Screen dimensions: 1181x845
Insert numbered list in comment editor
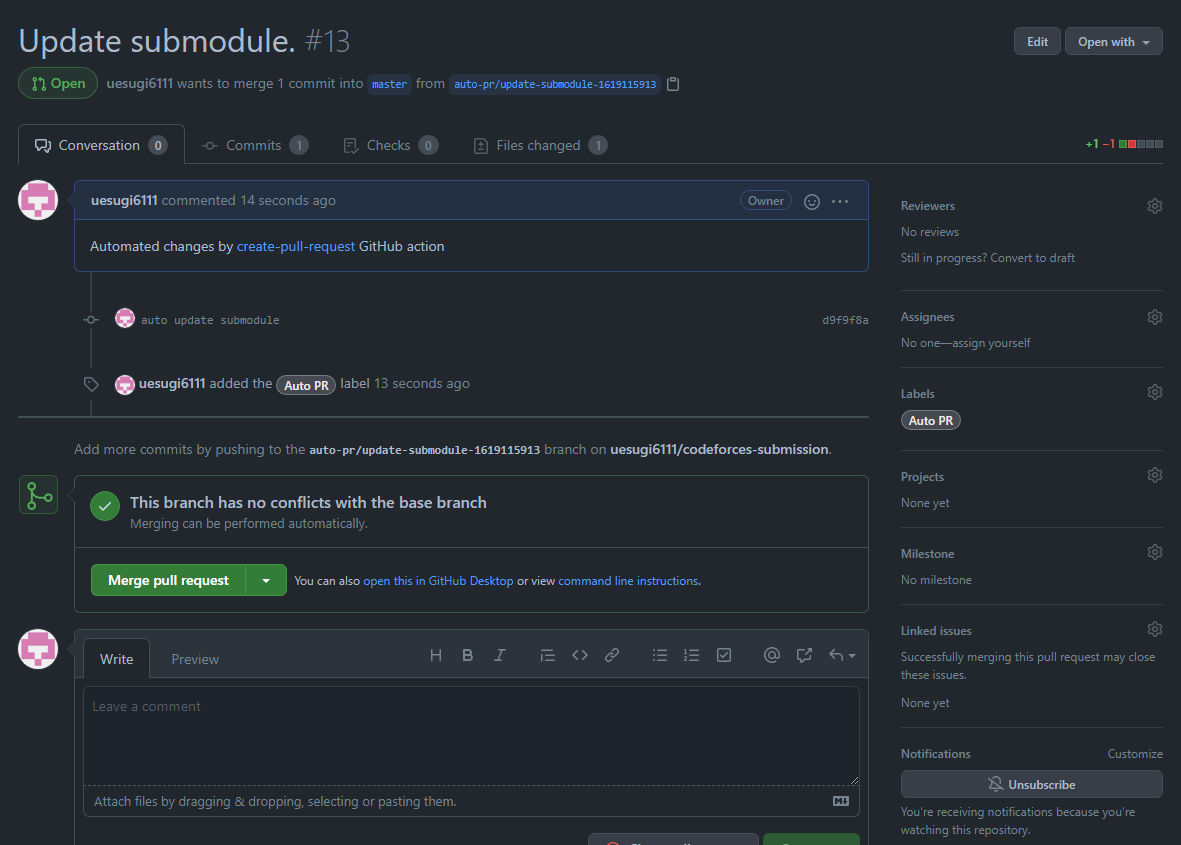(x=691, y=655)
